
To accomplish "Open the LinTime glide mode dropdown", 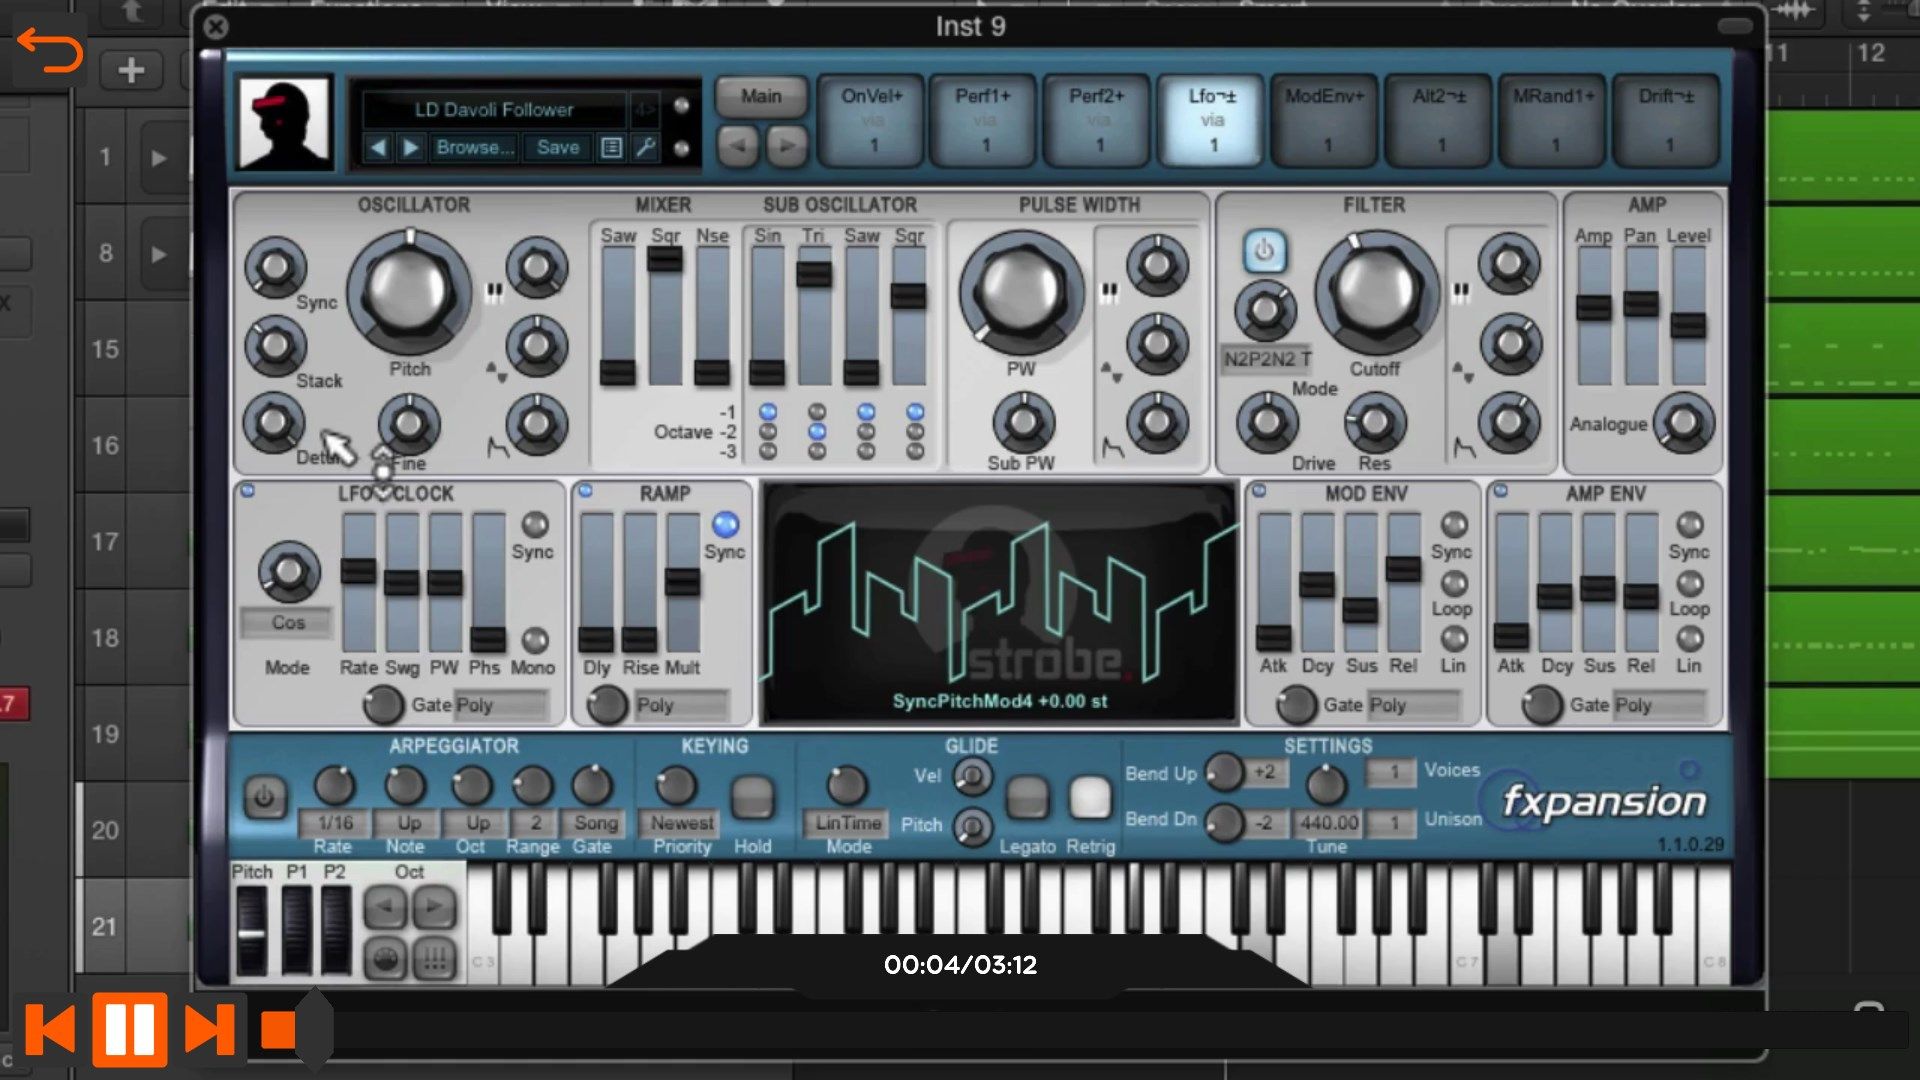I will click(847, 823).
